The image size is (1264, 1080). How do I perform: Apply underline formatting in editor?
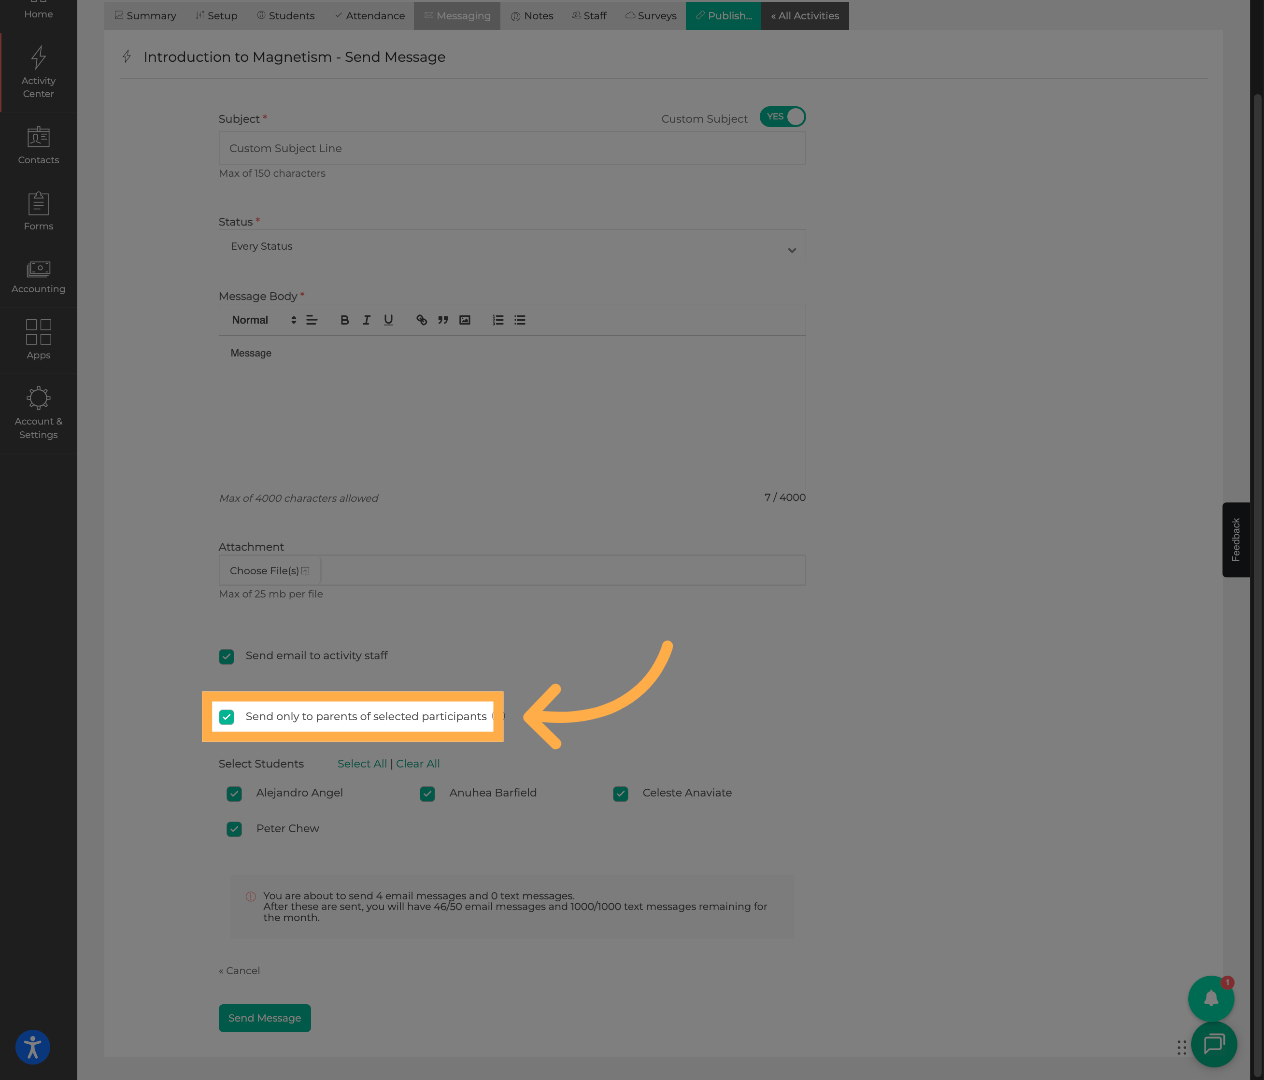click(388, 319)
